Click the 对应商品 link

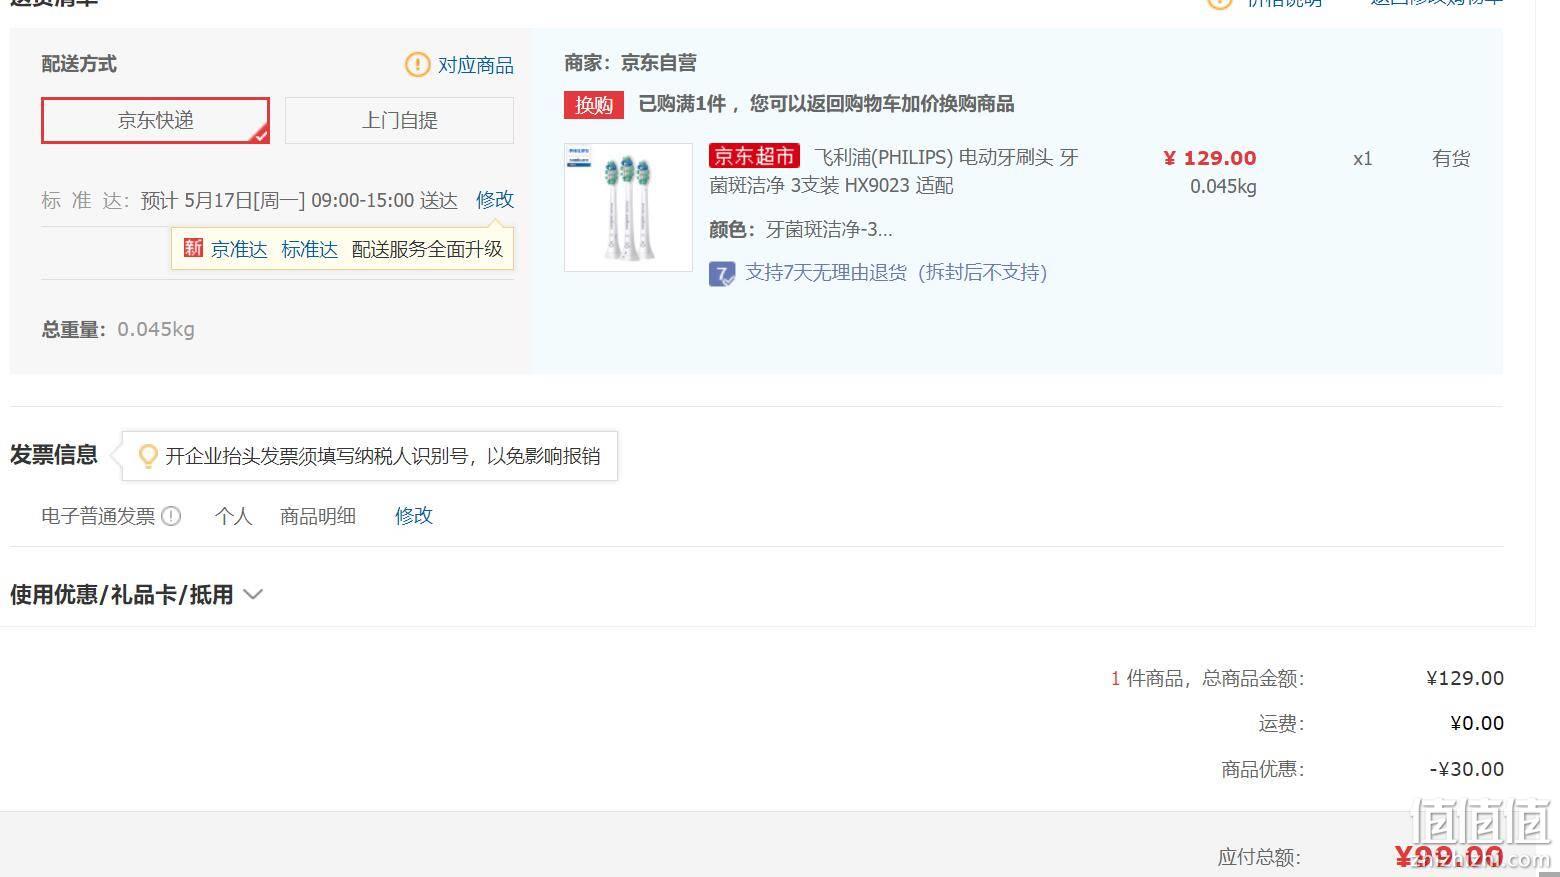476,65
